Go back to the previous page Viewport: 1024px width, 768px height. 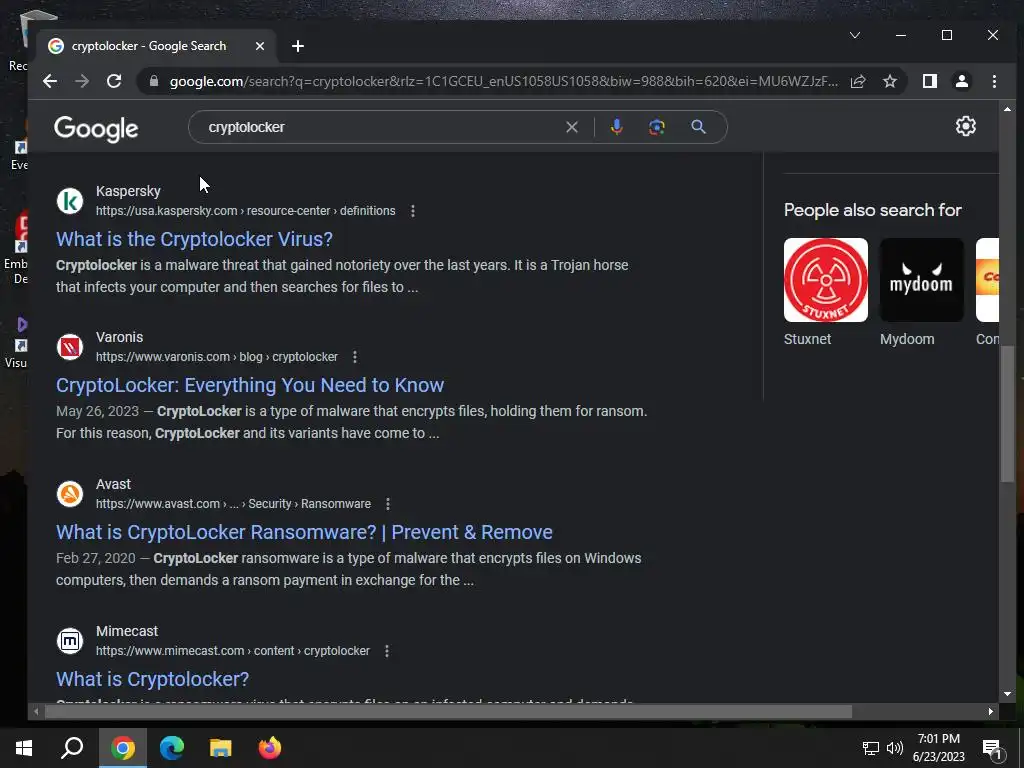[x=50, y=81]
